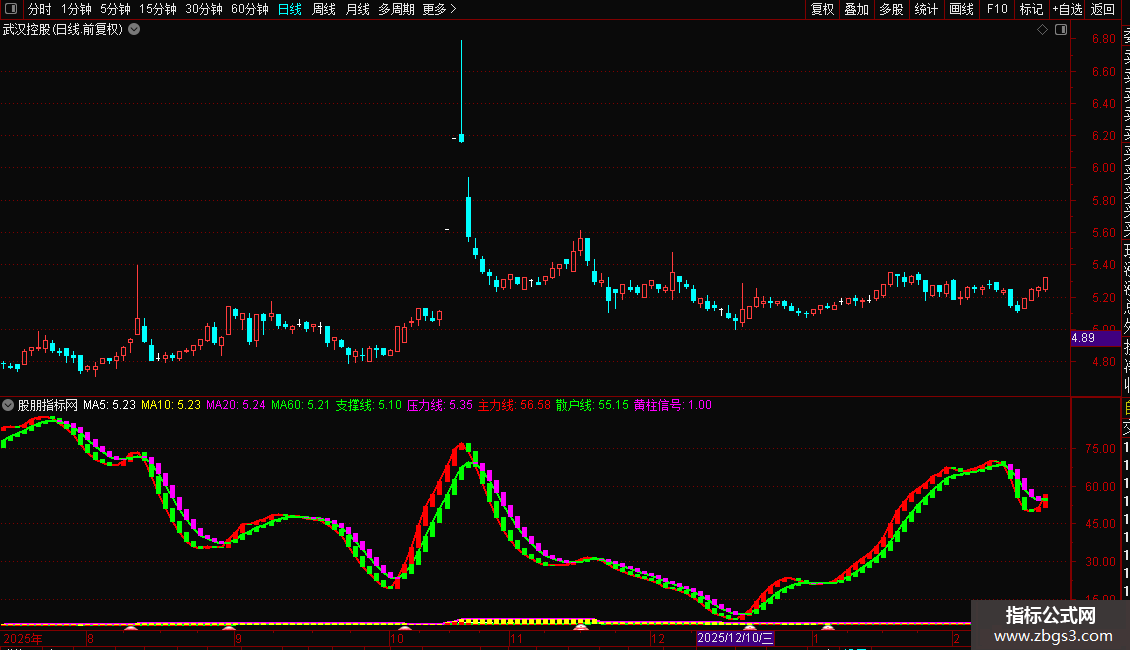Open the 股朋指标网 indicator dropdown icon

8,405
